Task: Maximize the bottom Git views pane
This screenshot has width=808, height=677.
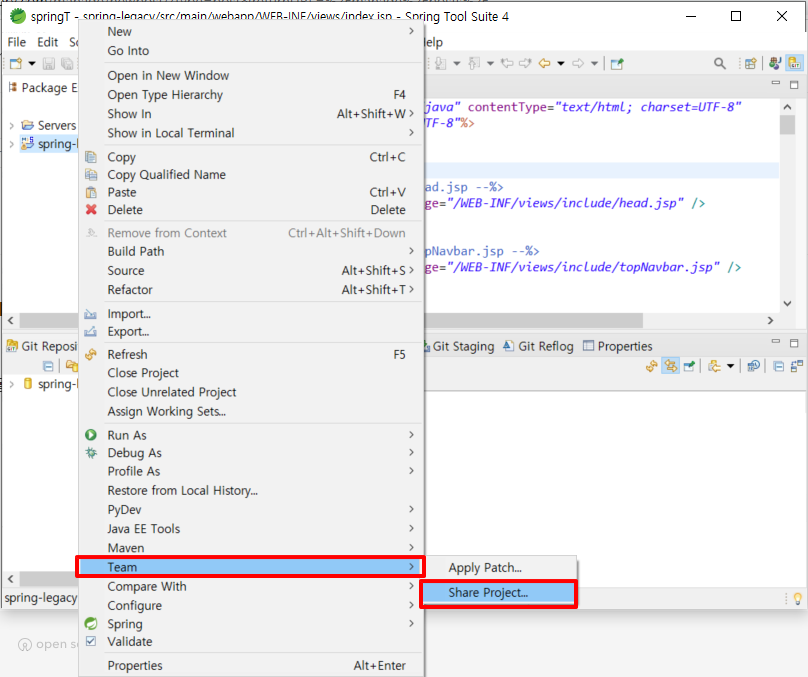Action: click(x=794, y=343)
